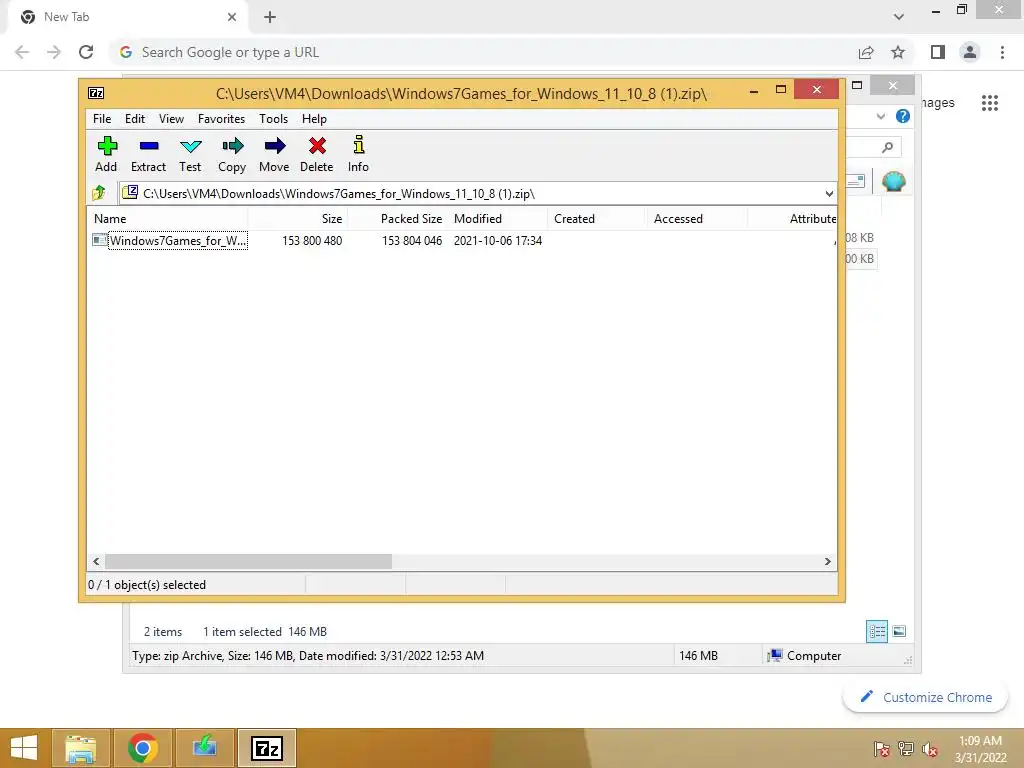Open archive Info from toolbar
Image resolution: width=1024 pixels, height=768 pixels.
pos(358,155)
